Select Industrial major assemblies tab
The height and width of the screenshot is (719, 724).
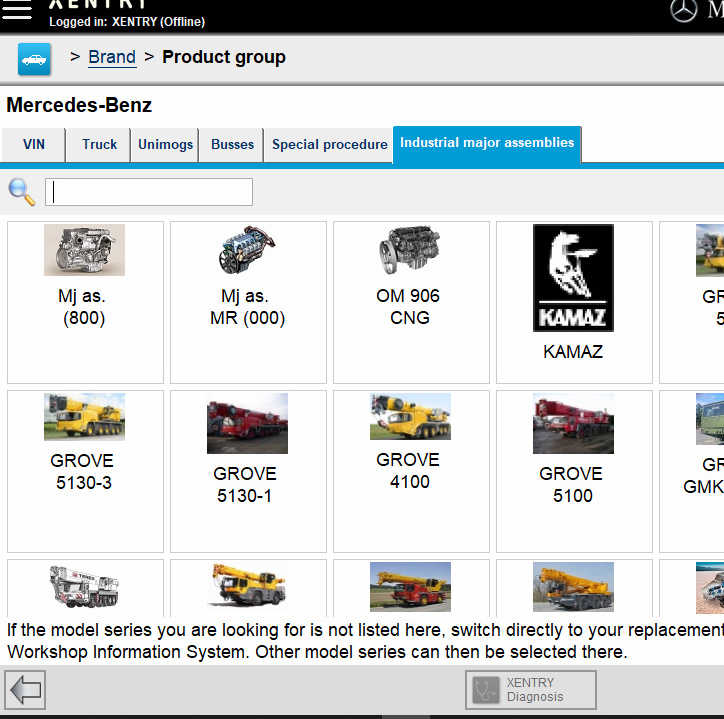(x=487, y=143)
